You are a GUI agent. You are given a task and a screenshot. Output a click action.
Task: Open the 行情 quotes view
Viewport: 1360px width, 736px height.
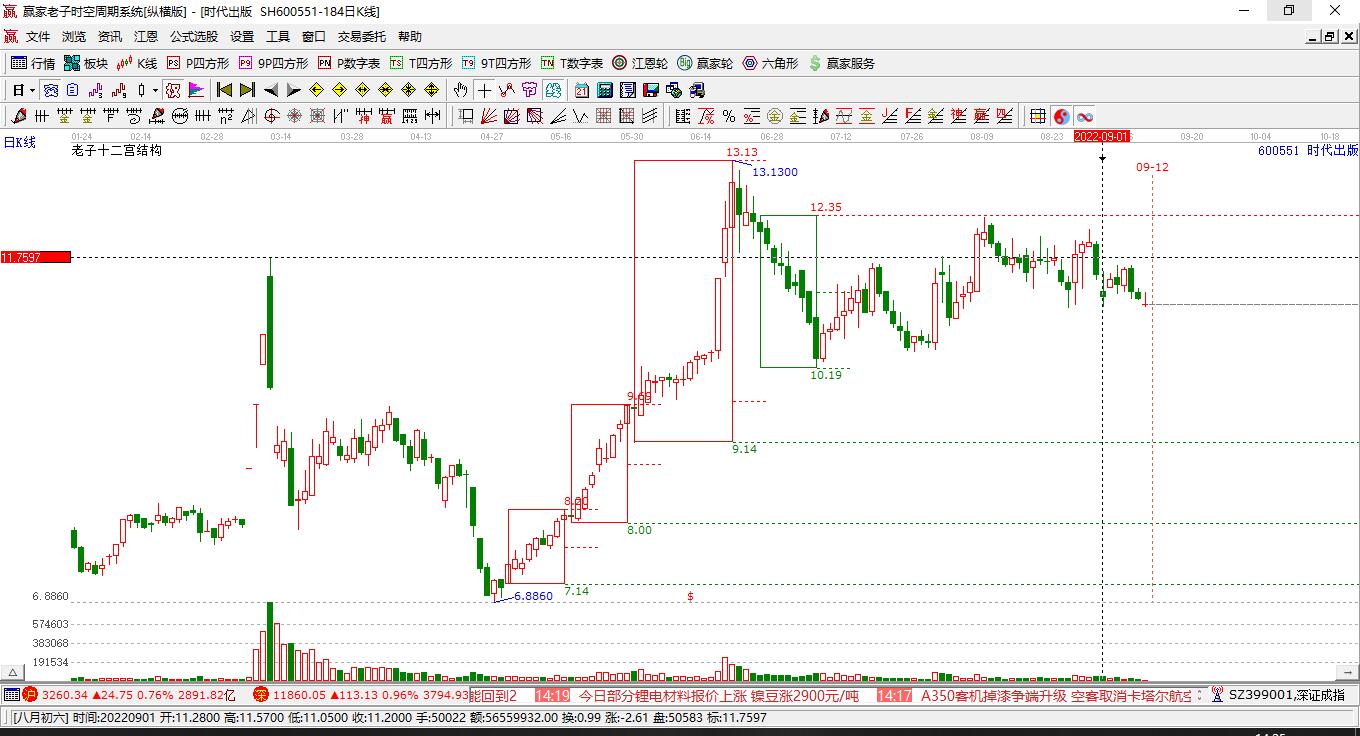tap(33, 63)
